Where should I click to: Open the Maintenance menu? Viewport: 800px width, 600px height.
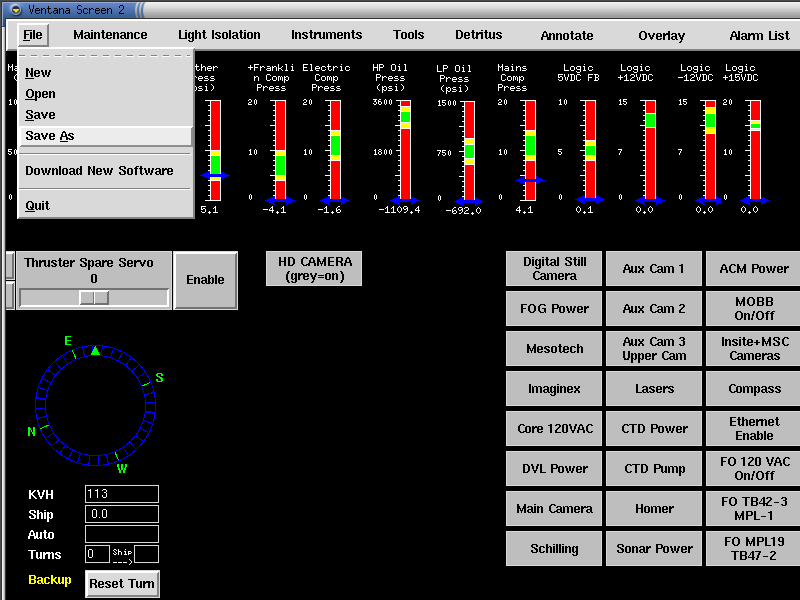110,35
